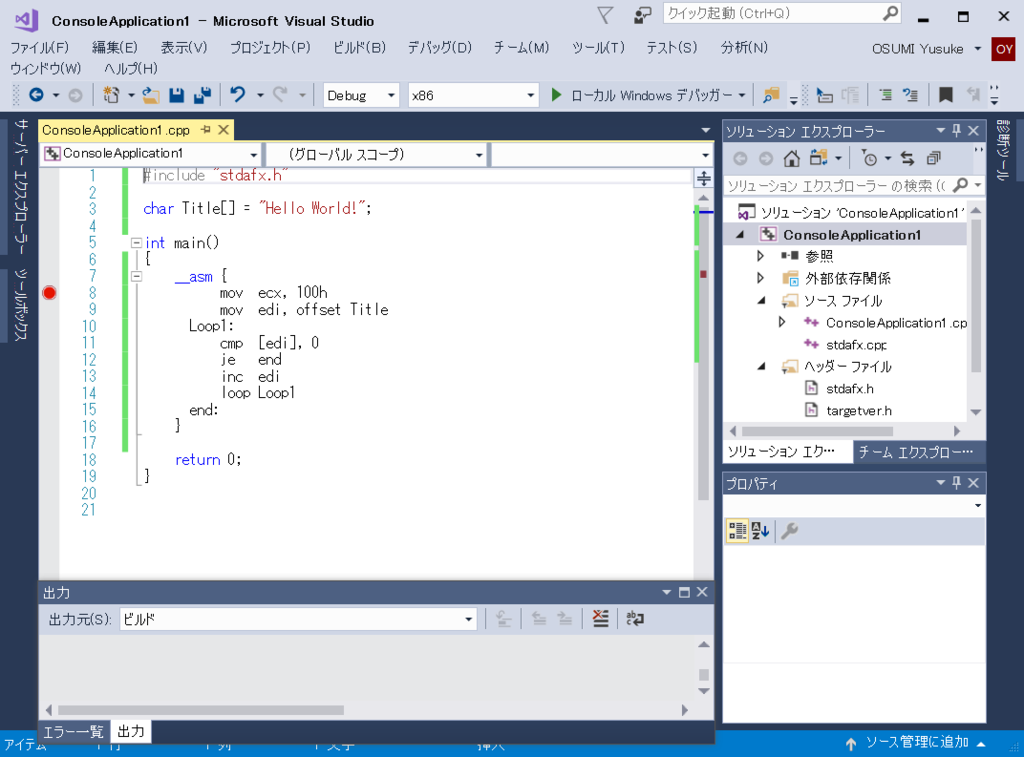Image resolution: width=1024 pixels, height=757 pixels.
Task: Open the File (ファイル) menu
Action: tap(40, 48)
